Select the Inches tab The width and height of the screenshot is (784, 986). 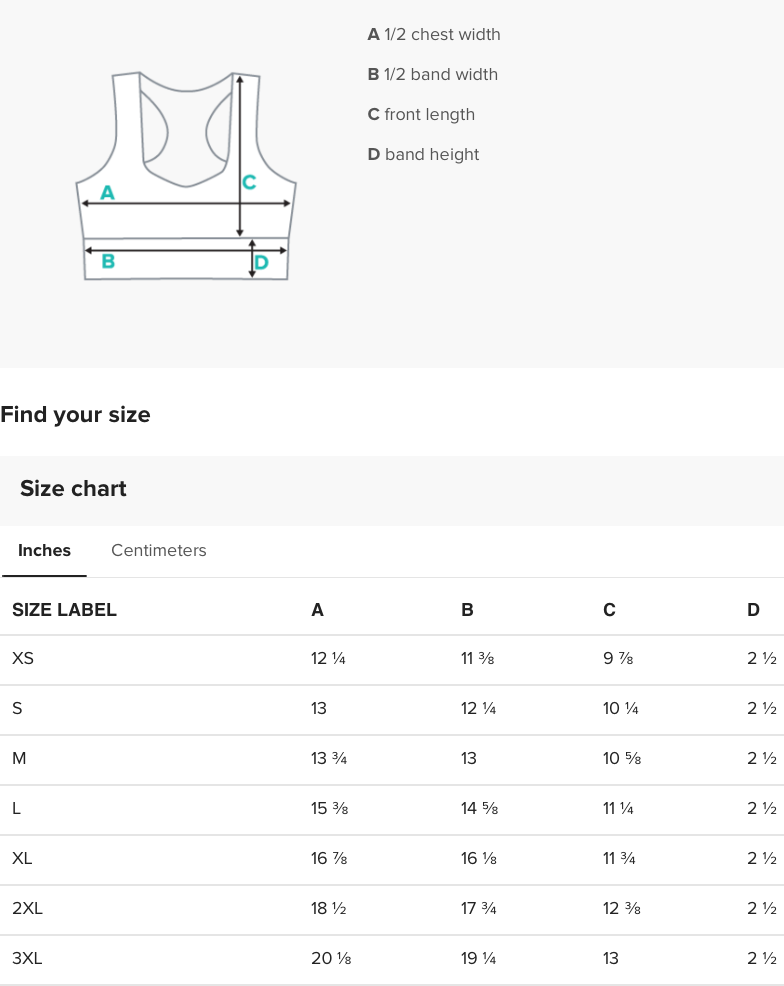(44, 550)
